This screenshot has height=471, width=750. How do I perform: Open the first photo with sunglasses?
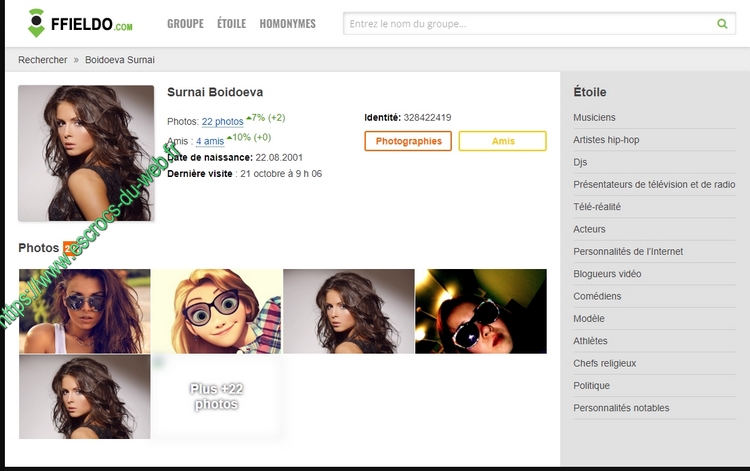[84, 311]
